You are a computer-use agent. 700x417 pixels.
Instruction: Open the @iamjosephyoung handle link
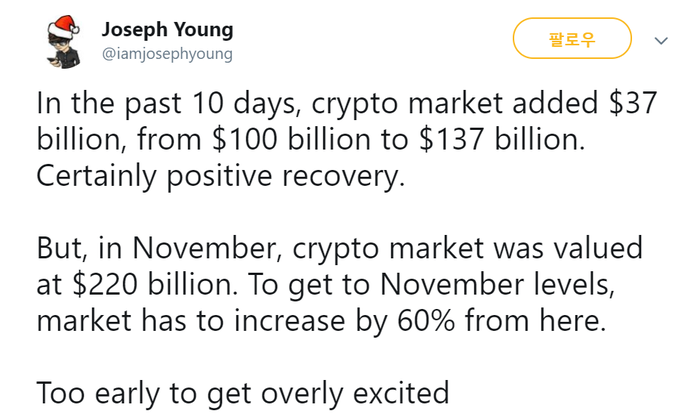[167, 54]
